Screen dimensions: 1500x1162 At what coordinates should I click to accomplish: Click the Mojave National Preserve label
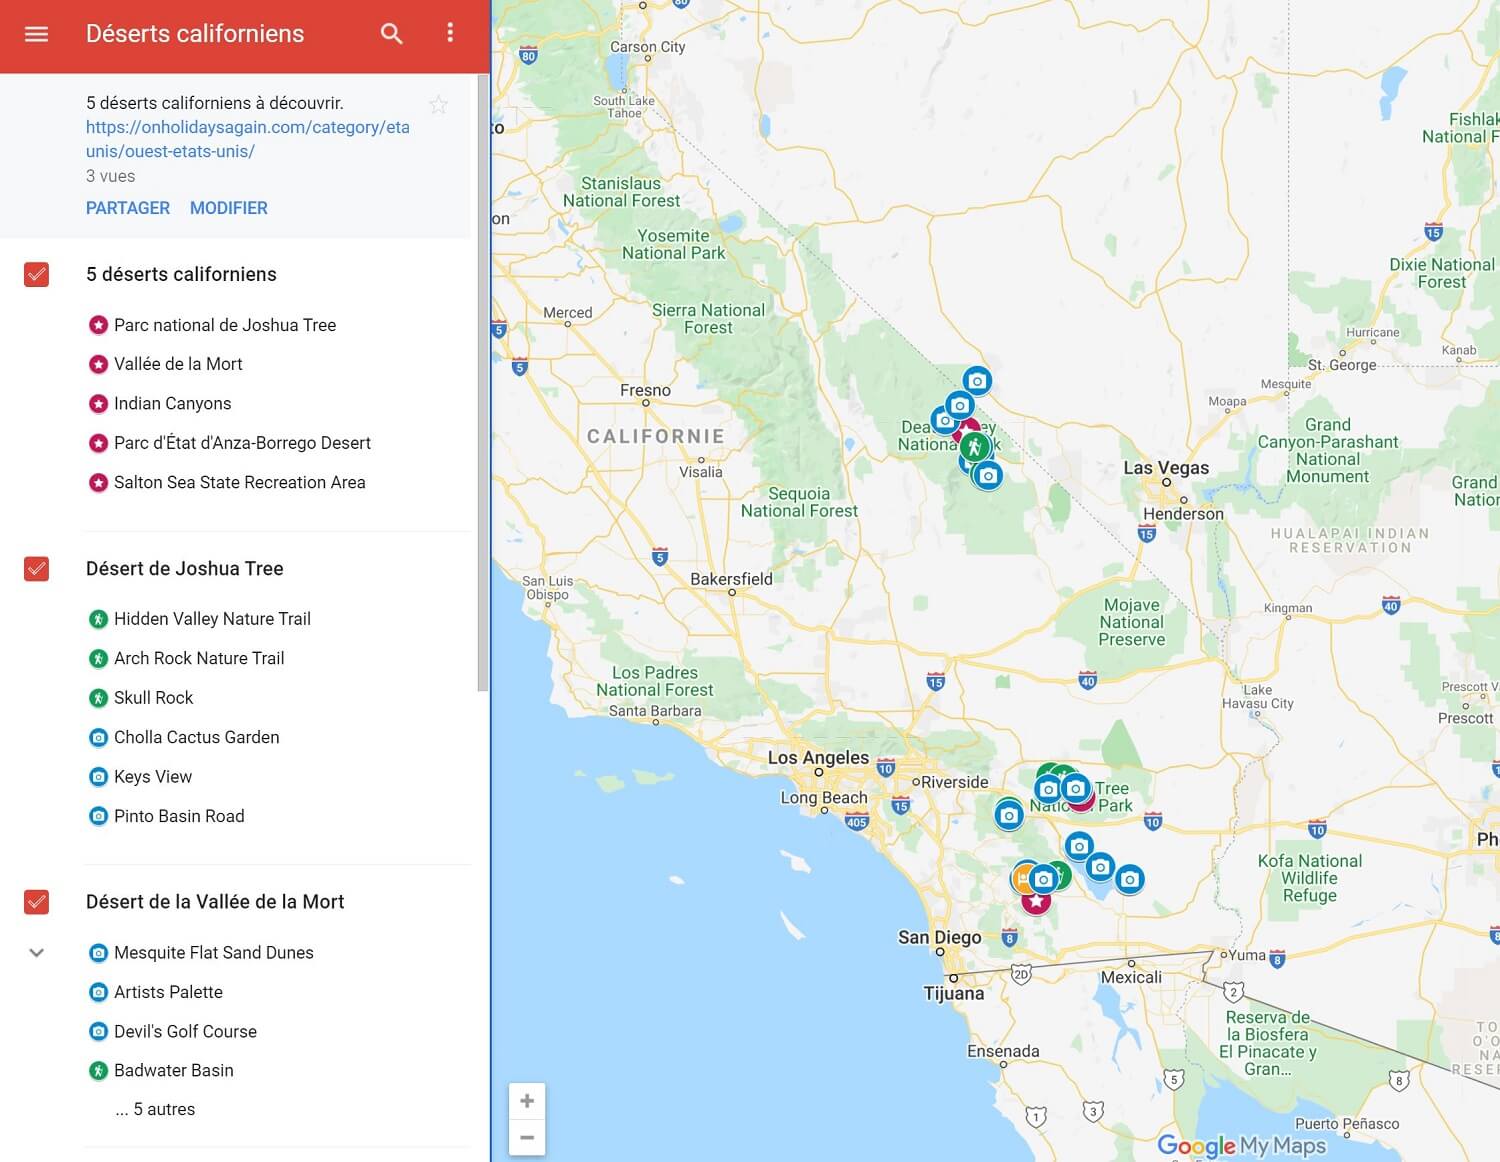click(1132, 622)
